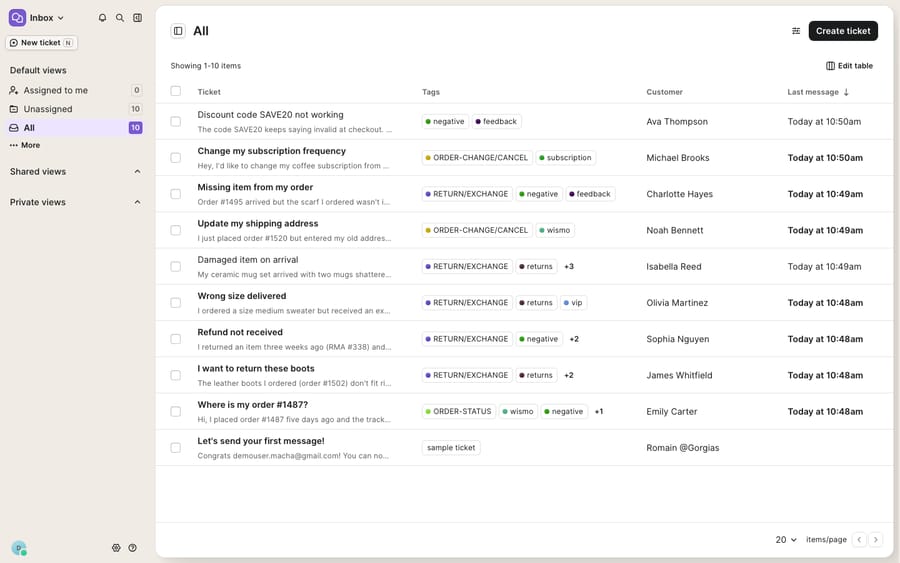Screen dimensions: 900x563
Task: Open help question mark icon
Action: point(133,548)
